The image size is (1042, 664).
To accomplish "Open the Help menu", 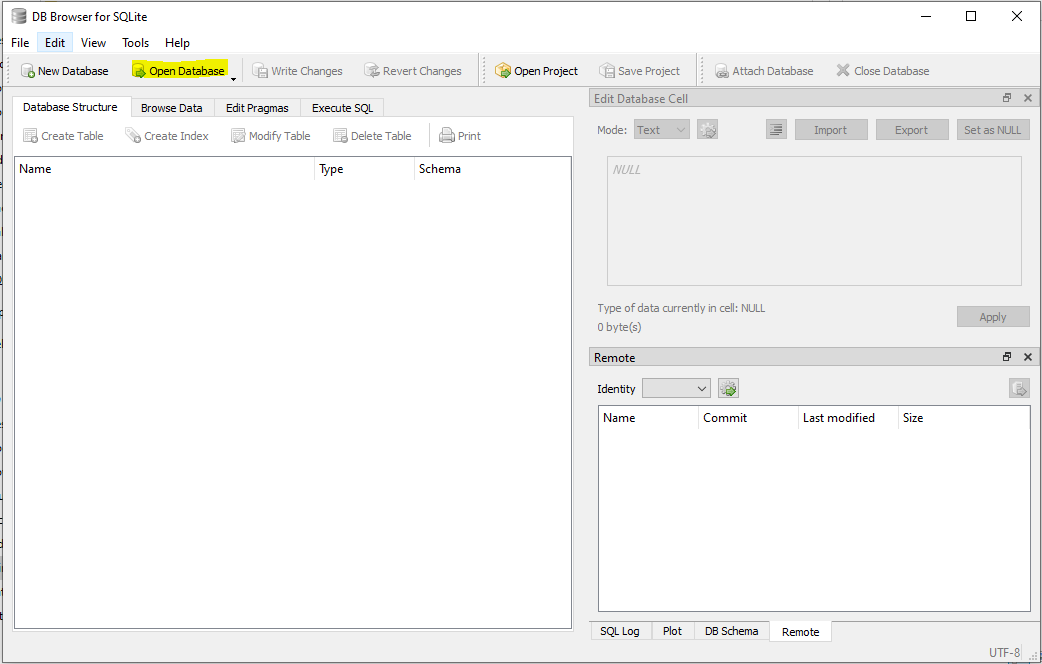I will 177,43.
